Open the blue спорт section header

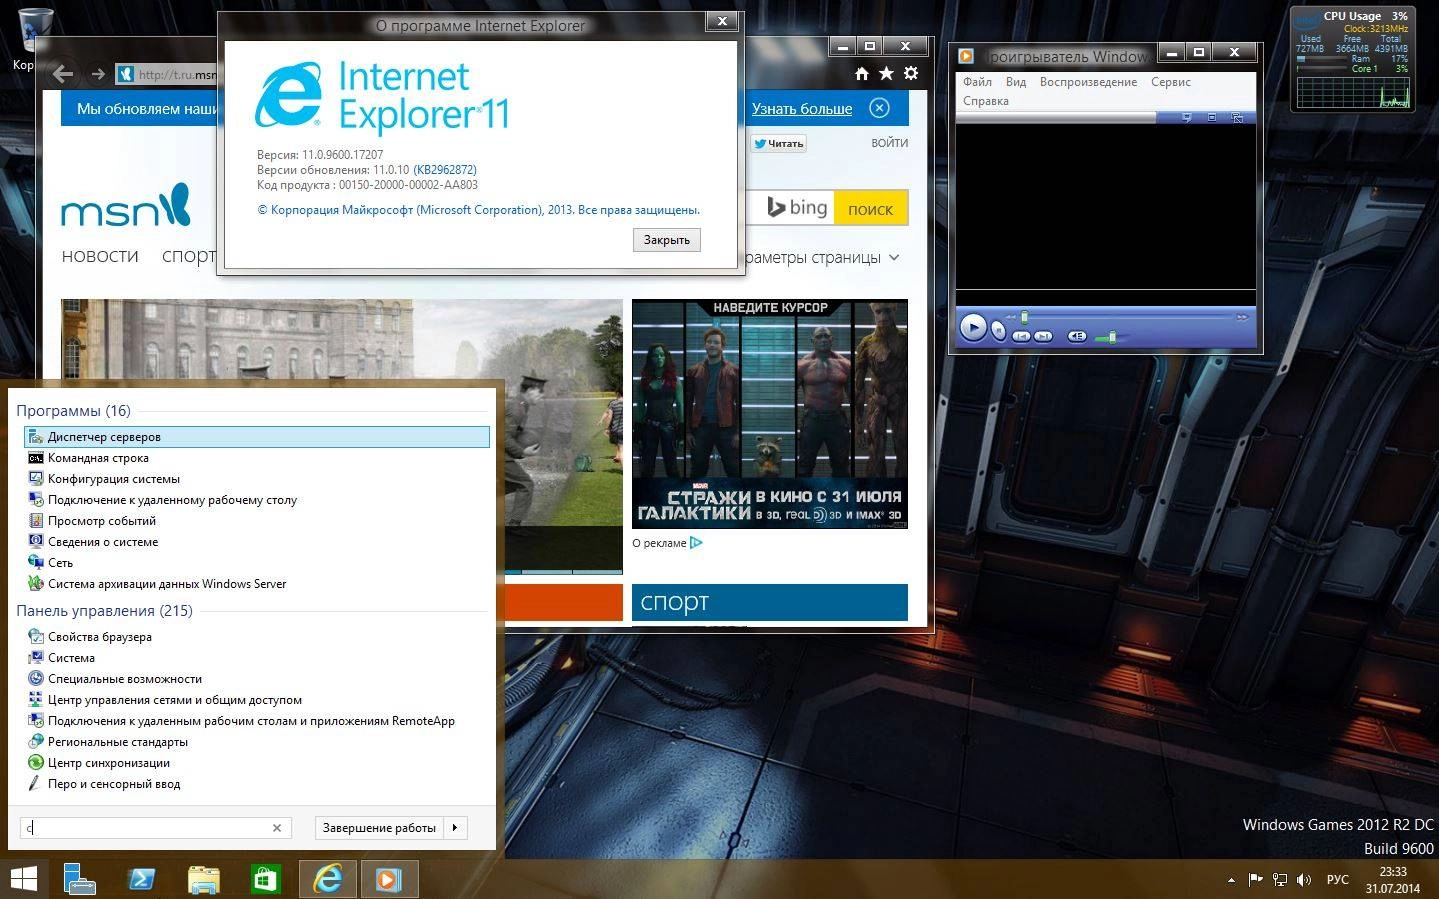pyautogui.click(x=770, y=602)
